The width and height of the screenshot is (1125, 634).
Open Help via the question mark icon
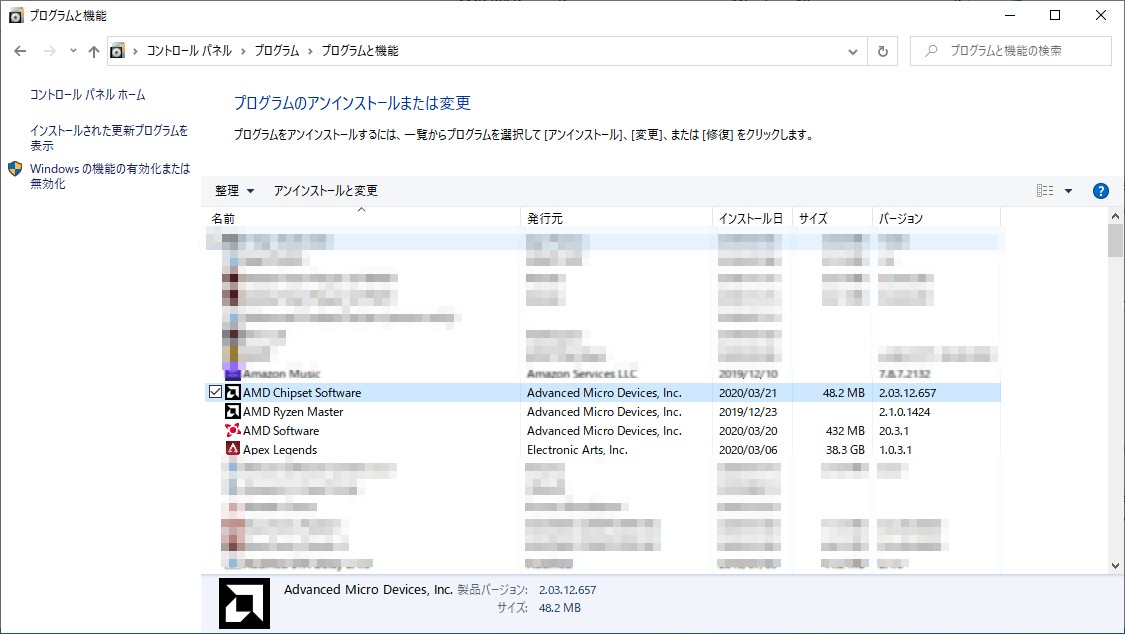1100,190
